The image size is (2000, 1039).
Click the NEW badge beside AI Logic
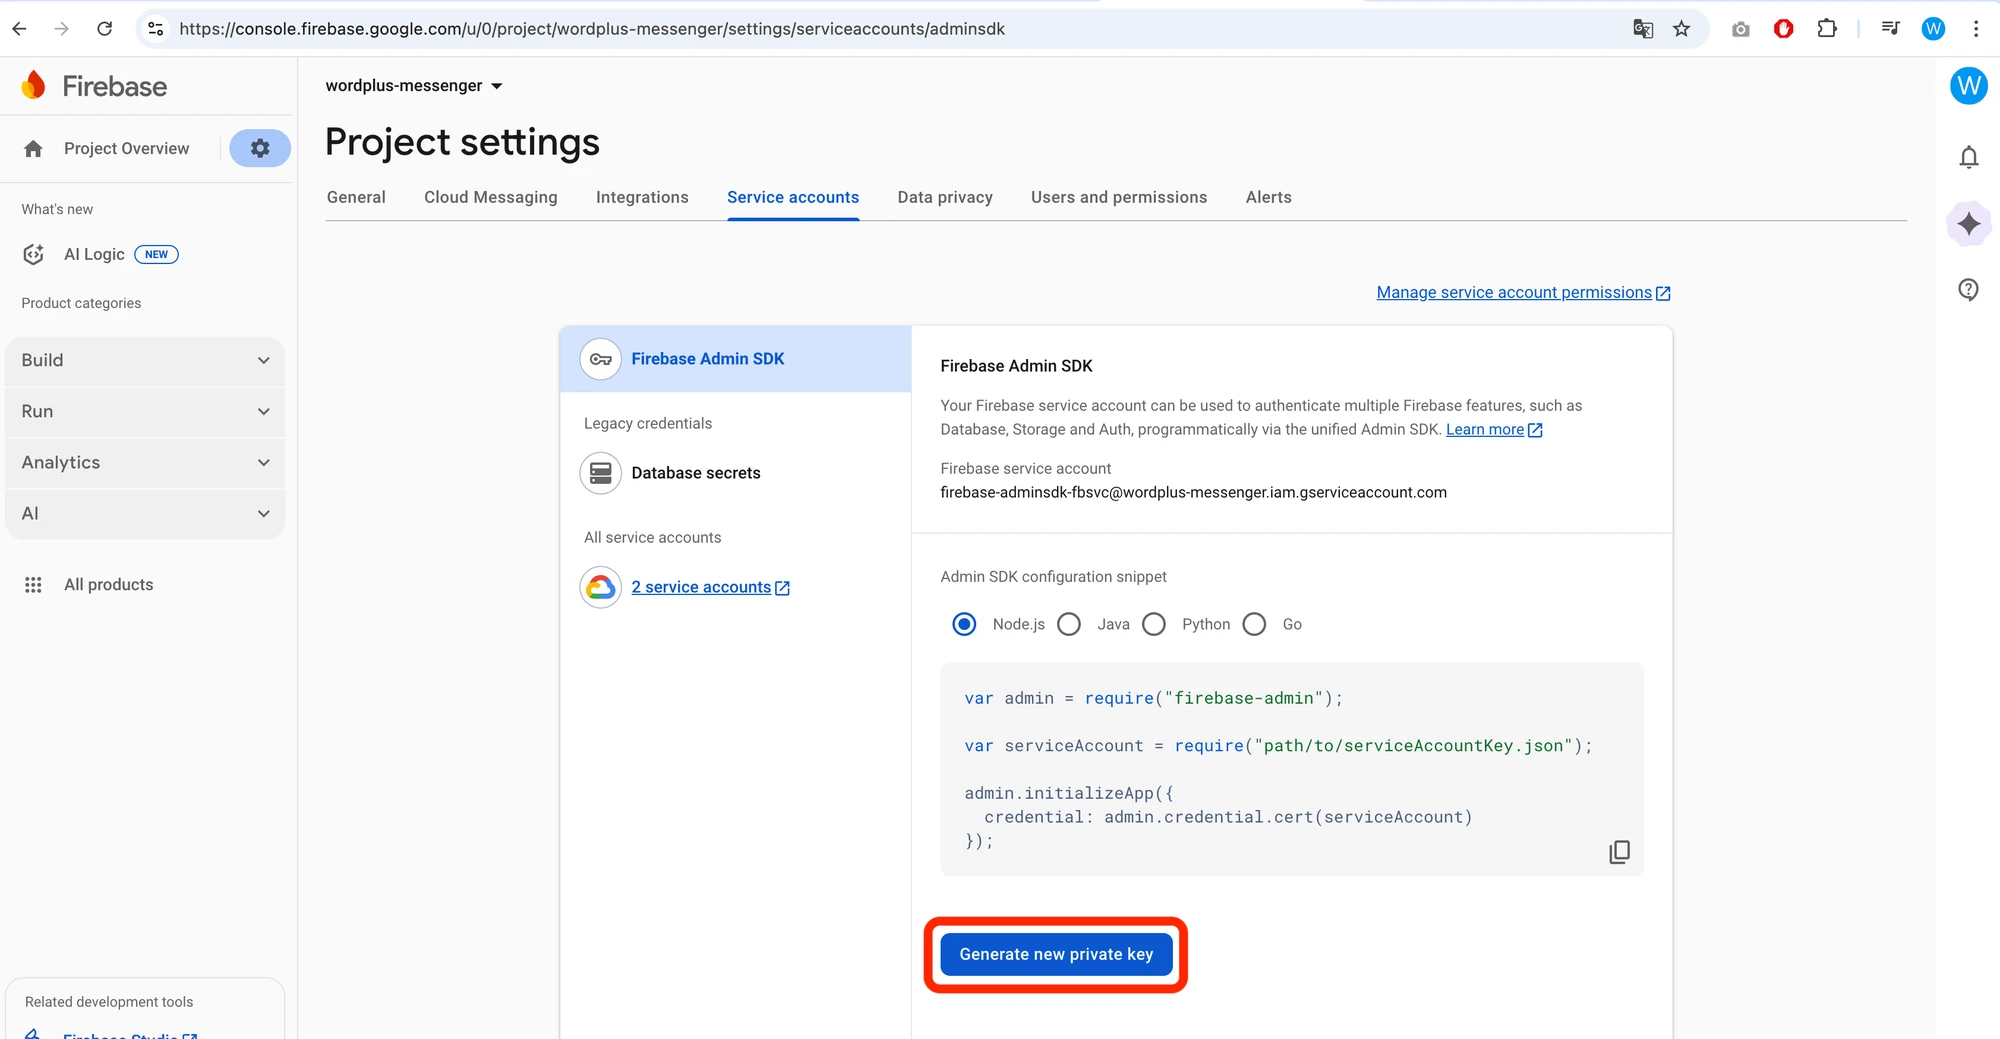[x=156, y=254]
